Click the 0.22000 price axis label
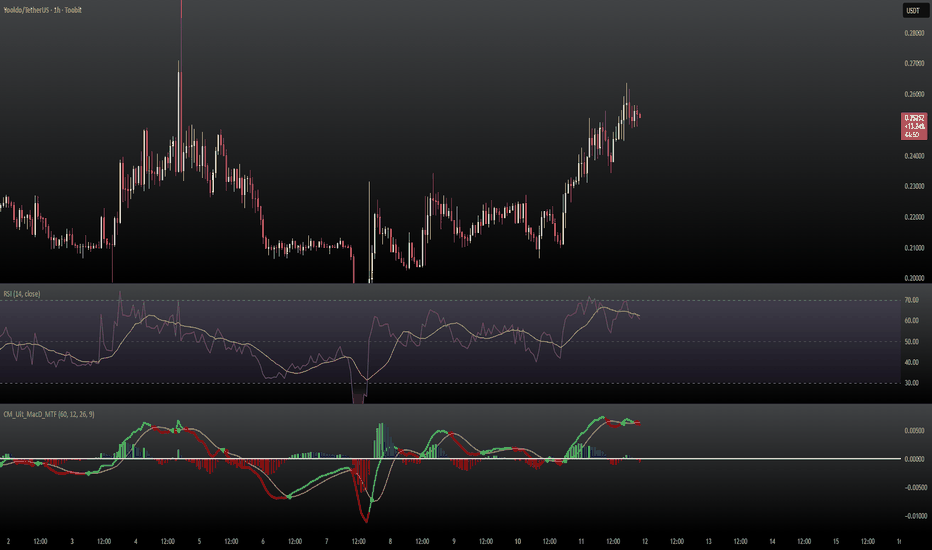This screenshot has height=550, width=932. tap(914, 217)
